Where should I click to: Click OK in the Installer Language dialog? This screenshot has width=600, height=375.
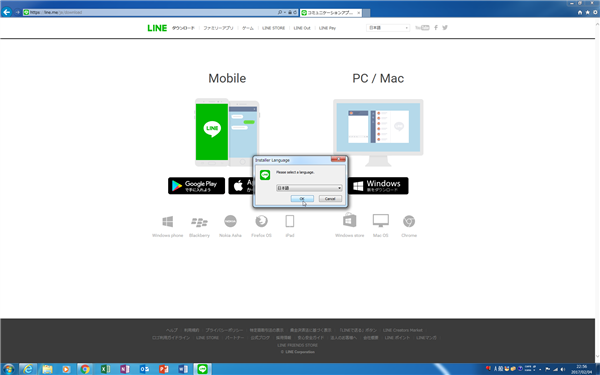[302, 199]
